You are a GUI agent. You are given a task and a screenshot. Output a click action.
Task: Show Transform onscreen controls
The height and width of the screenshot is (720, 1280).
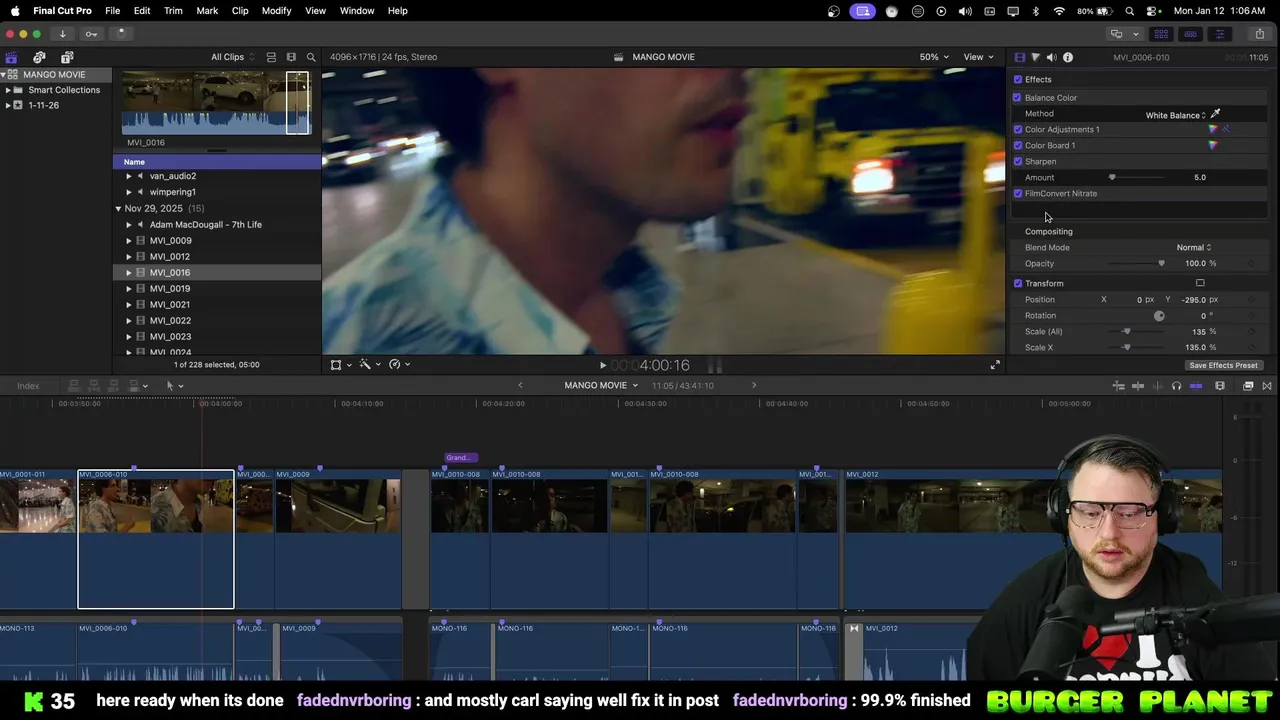(x=1200, y=283)
